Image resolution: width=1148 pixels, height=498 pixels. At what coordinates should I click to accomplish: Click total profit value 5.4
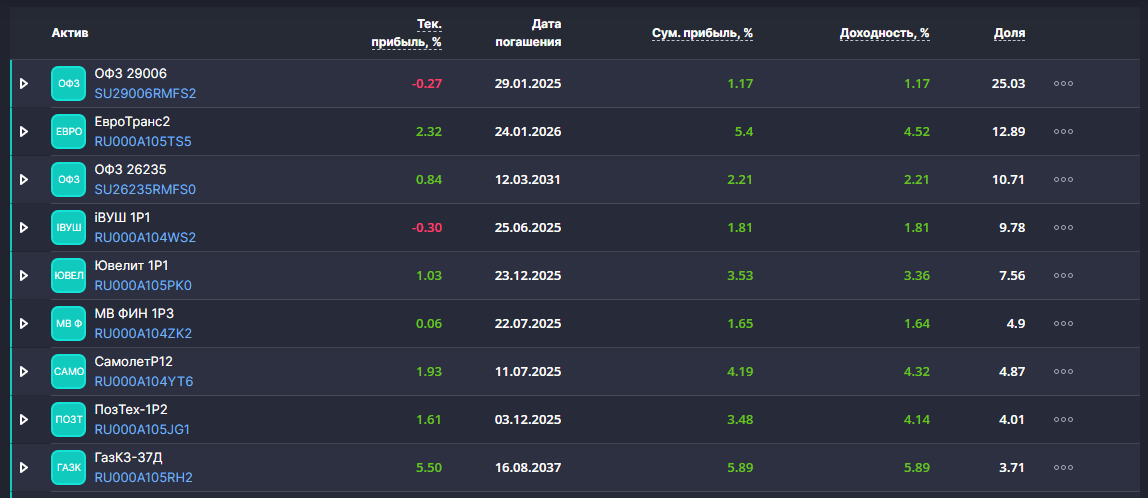(744, 131)
